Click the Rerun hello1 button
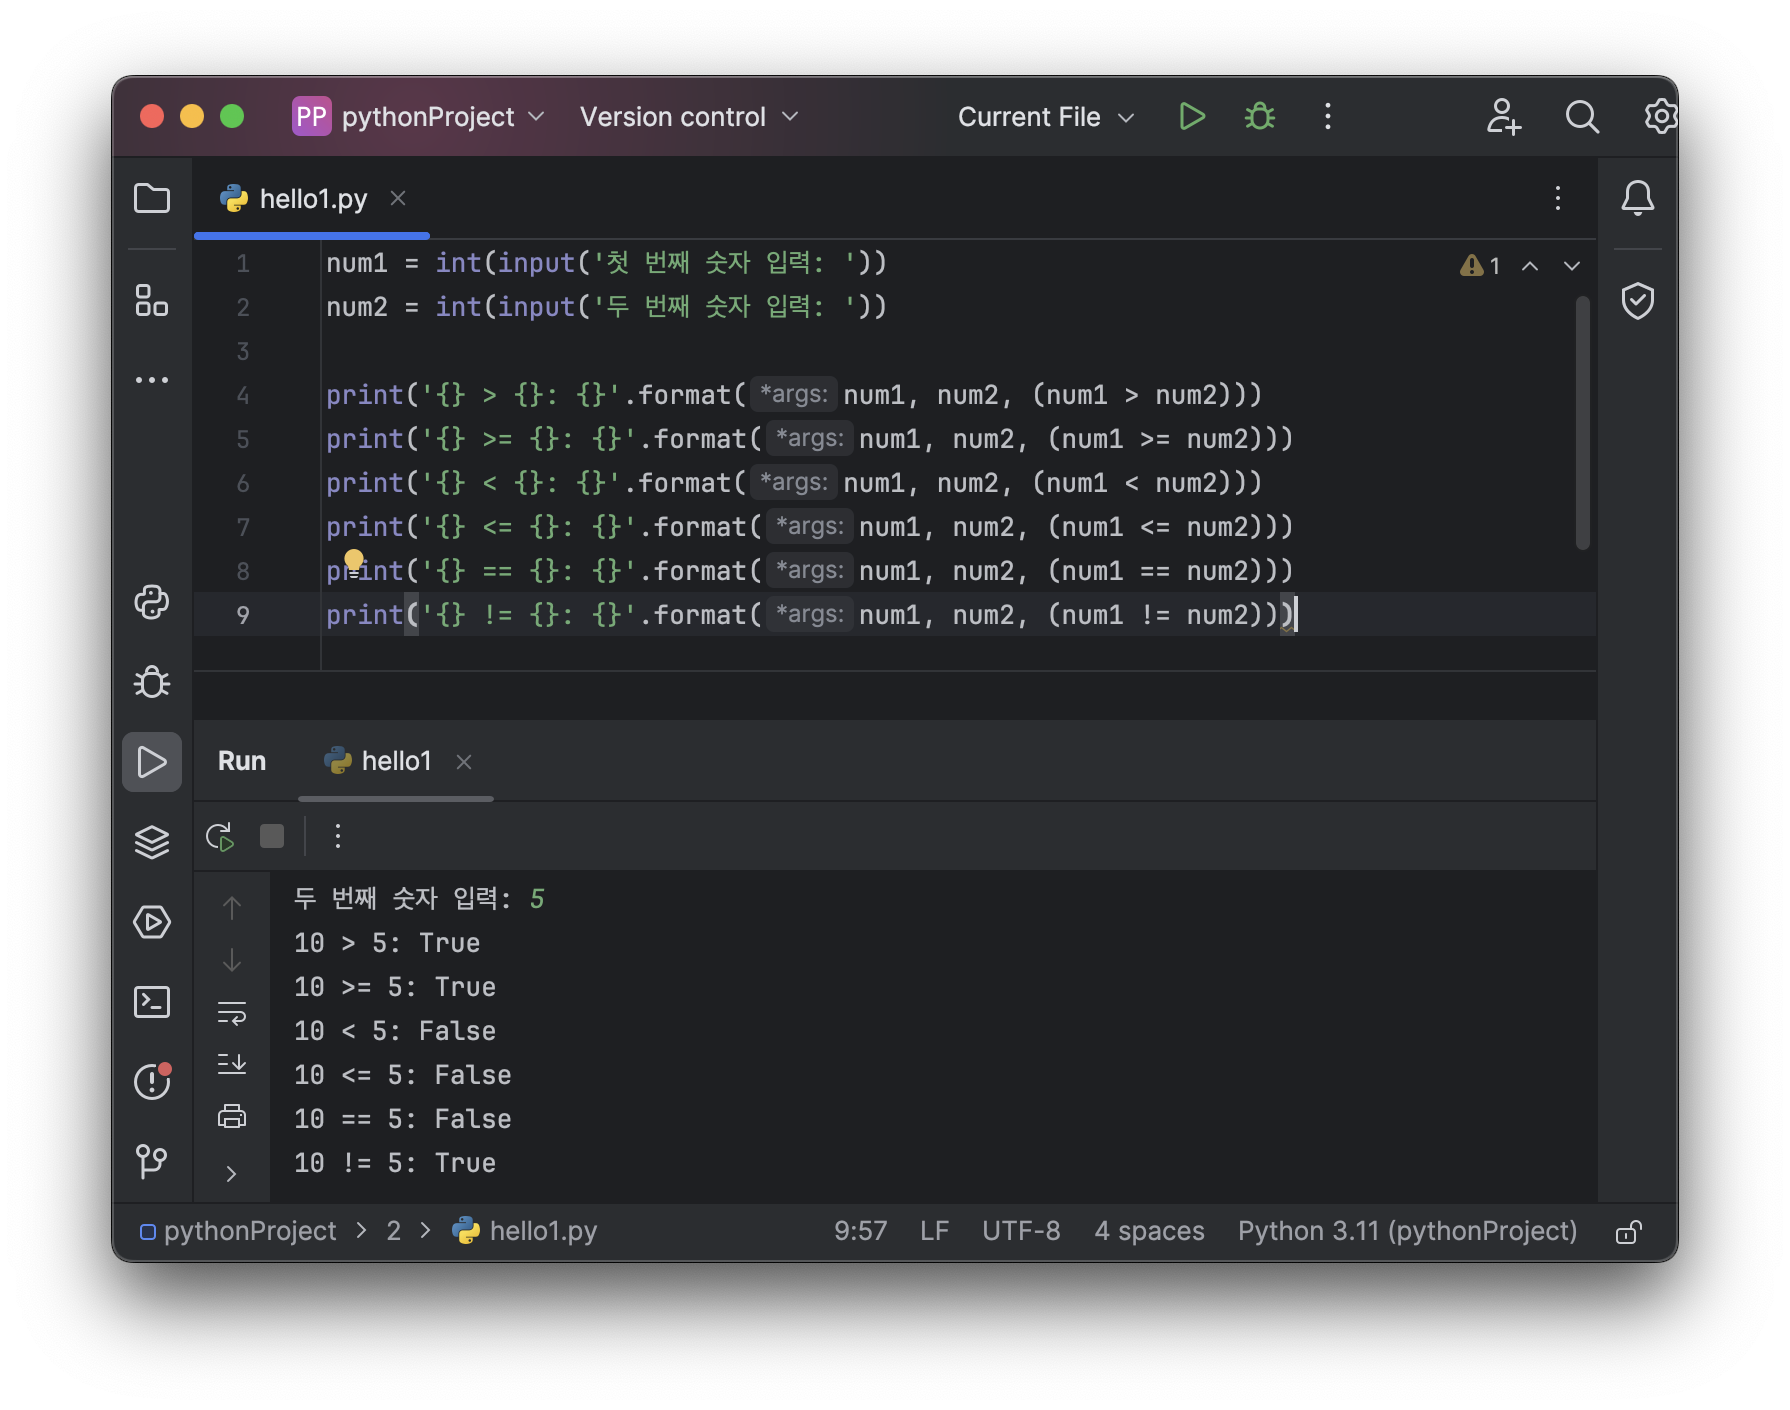 pyautogui.click(x=220, y=837)
